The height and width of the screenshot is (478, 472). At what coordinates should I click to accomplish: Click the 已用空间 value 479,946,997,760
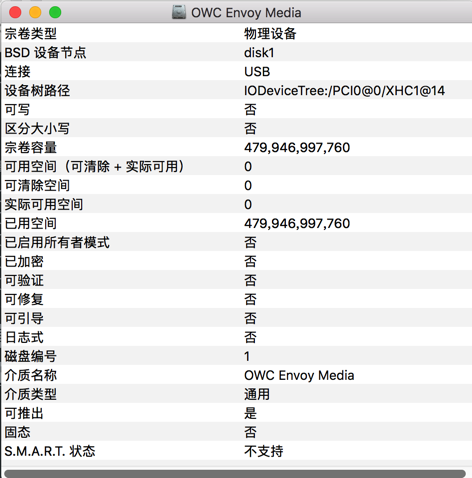[297, 224]
